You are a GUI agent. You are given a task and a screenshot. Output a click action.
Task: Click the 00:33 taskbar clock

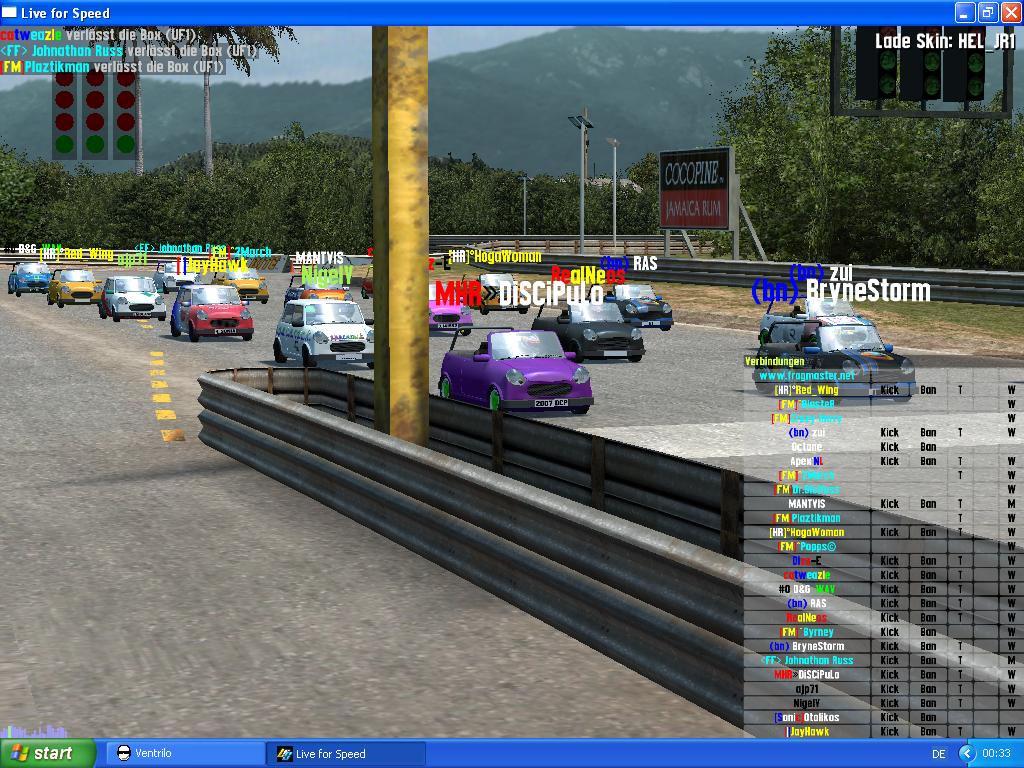pyautogui.click(x=997, y=754)
